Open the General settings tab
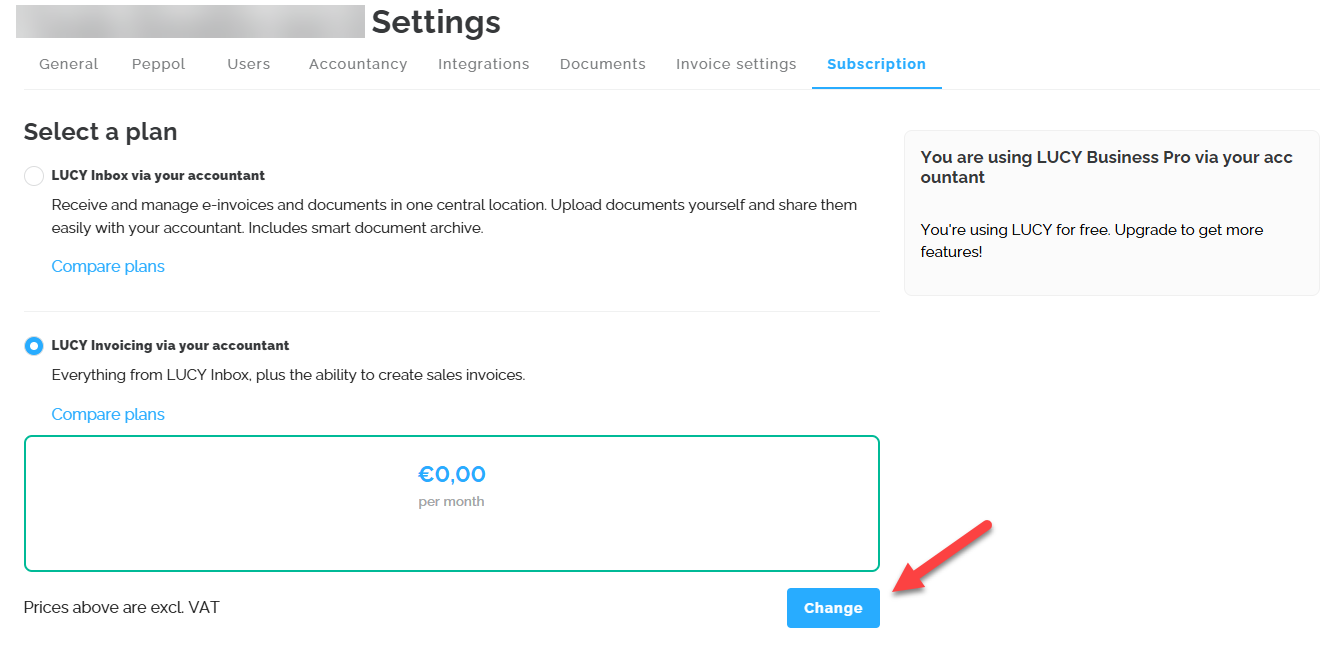 [68, 64]
